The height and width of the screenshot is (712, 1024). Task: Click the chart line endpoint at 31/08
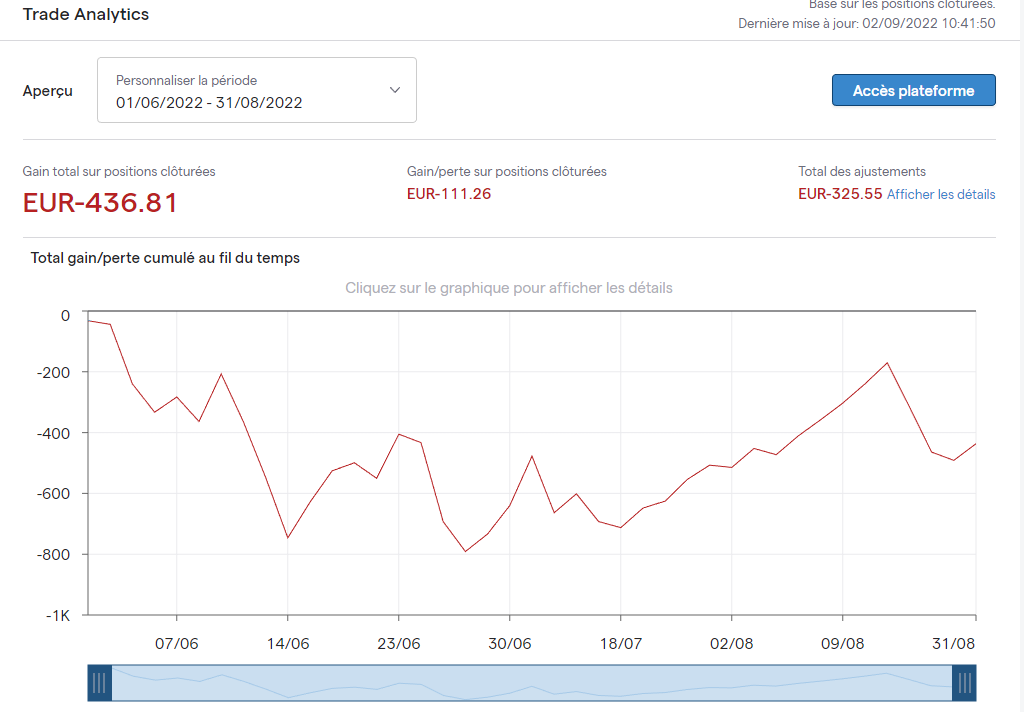(975, 444)
